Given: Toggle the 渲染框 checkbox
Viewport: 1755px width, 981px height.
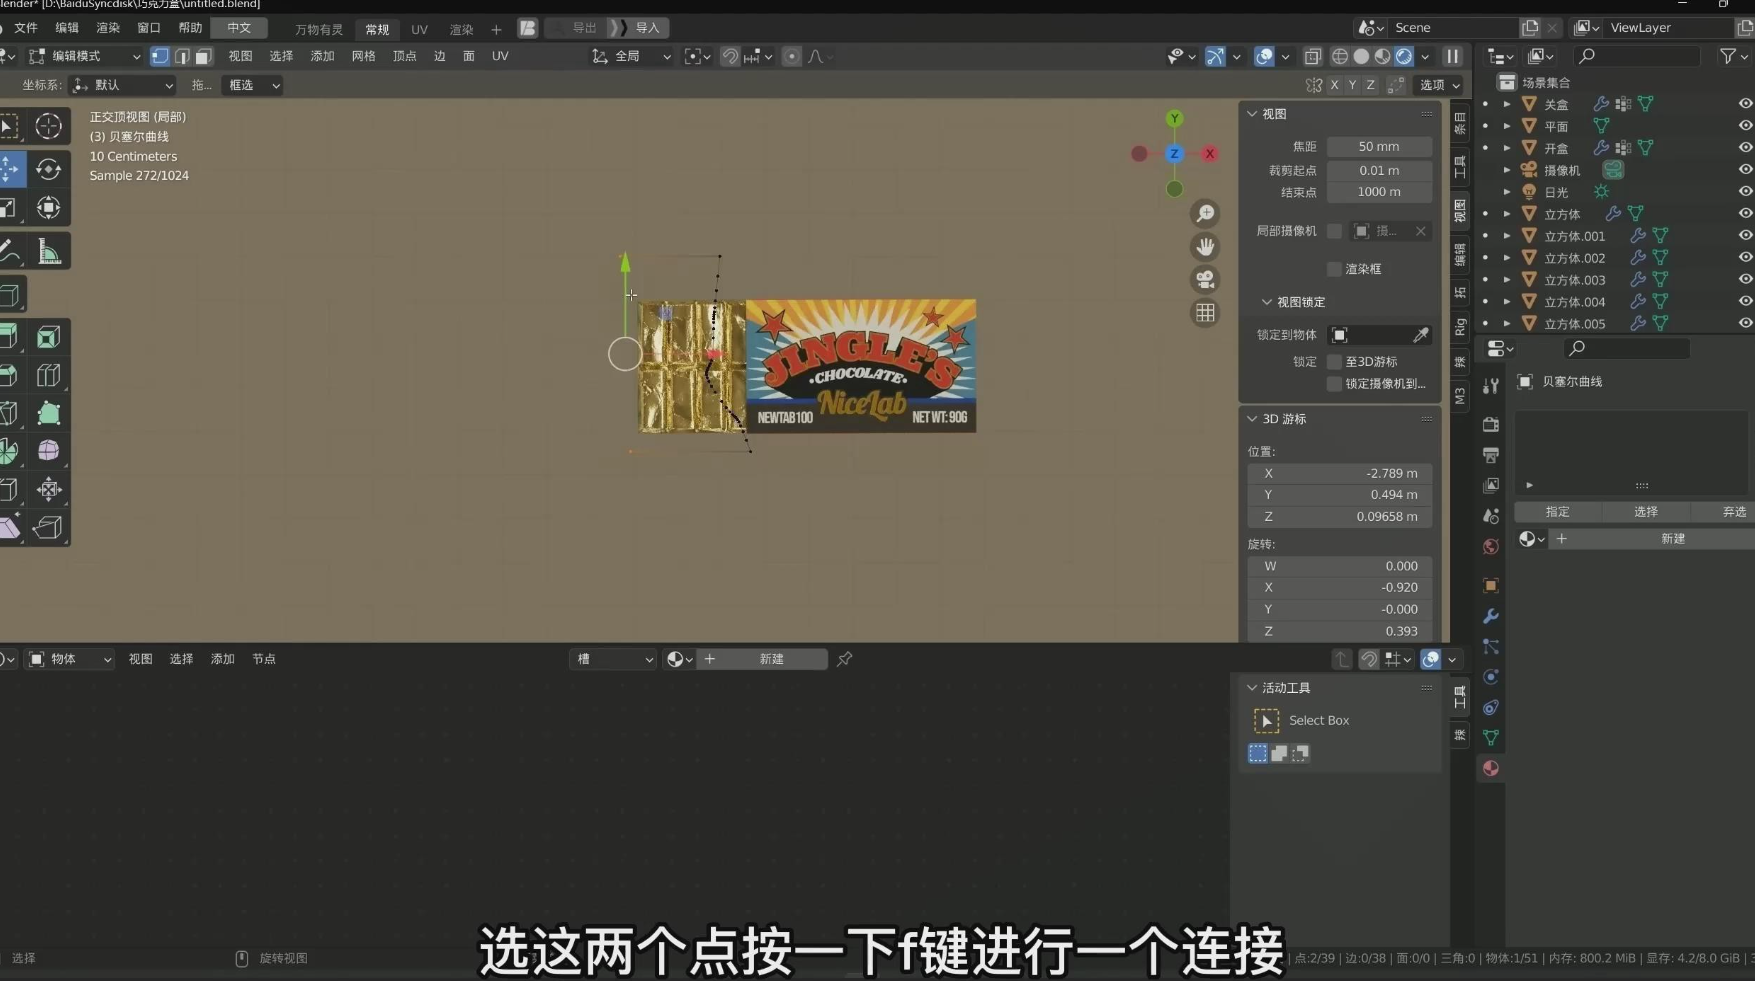Looking at the screenshot, I should [x=1334, y=269].
